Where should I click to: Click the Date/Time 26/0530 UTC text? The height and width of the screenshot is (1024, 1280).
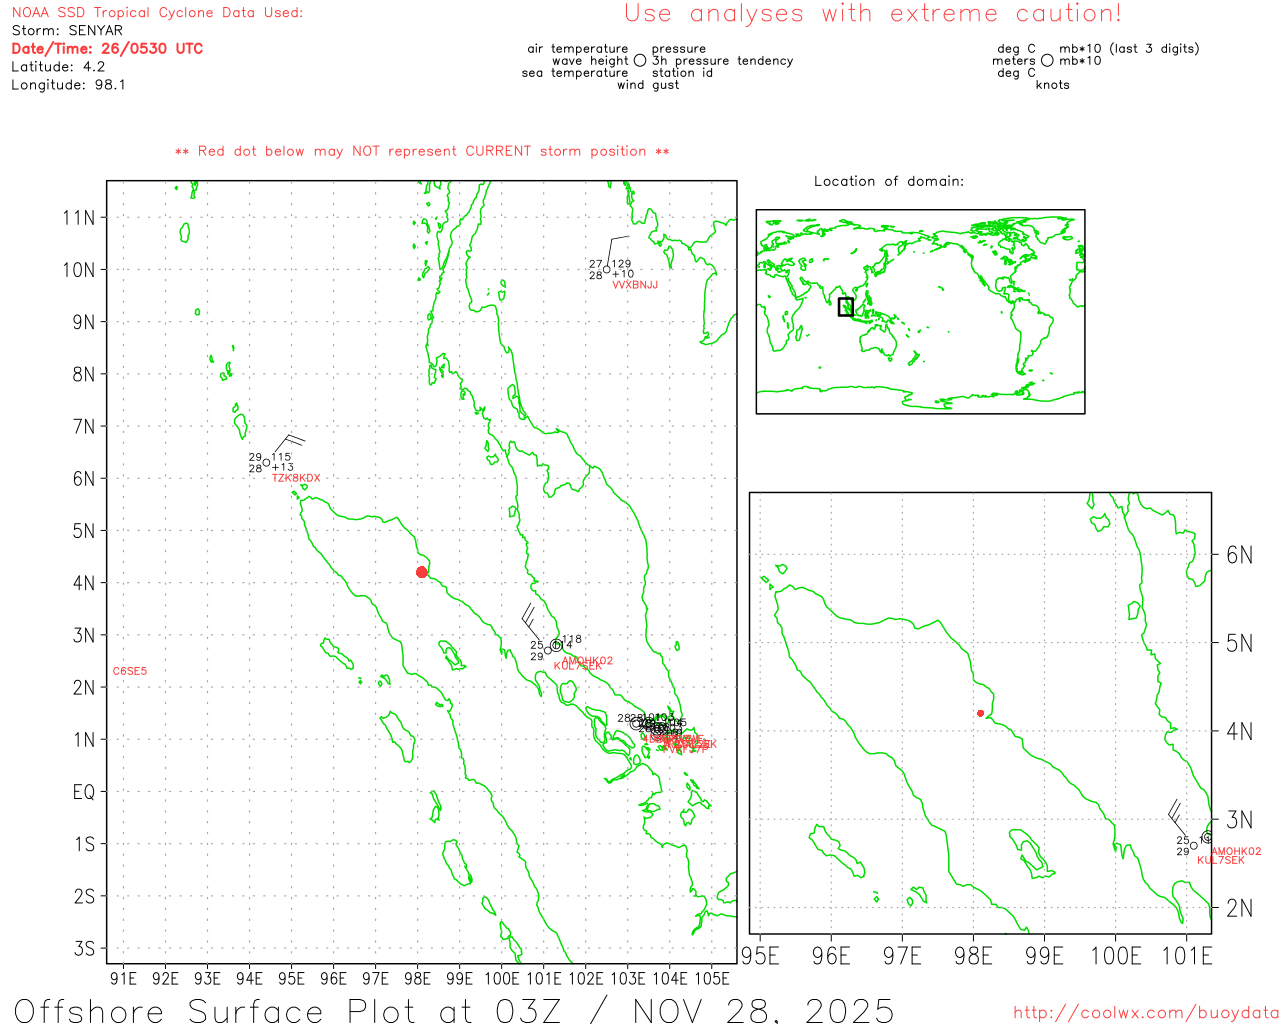click(107, 49)
